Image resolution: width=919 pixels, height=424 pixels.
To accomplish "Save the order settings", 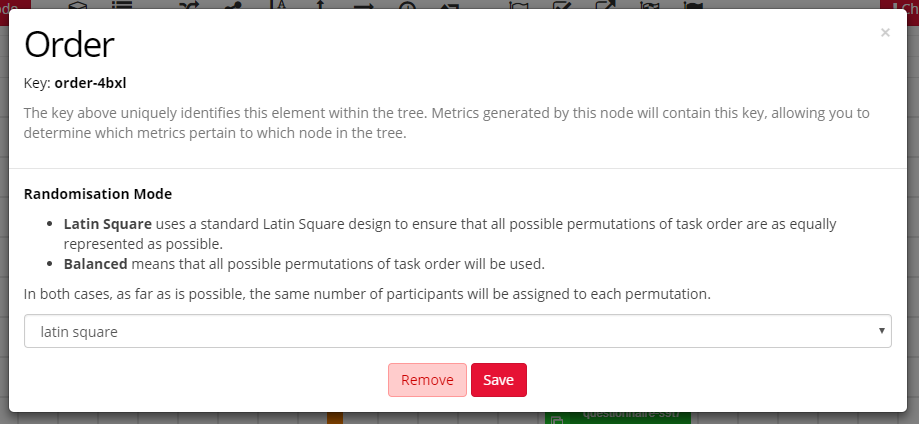I will [x=498, y=380].
